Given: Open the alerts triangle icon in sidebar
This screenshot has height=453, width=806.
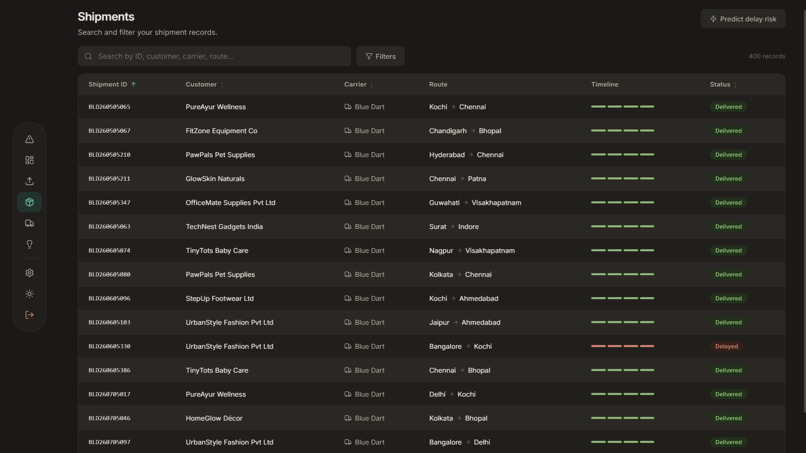Looking at the screenshot, I should point(29,139).
